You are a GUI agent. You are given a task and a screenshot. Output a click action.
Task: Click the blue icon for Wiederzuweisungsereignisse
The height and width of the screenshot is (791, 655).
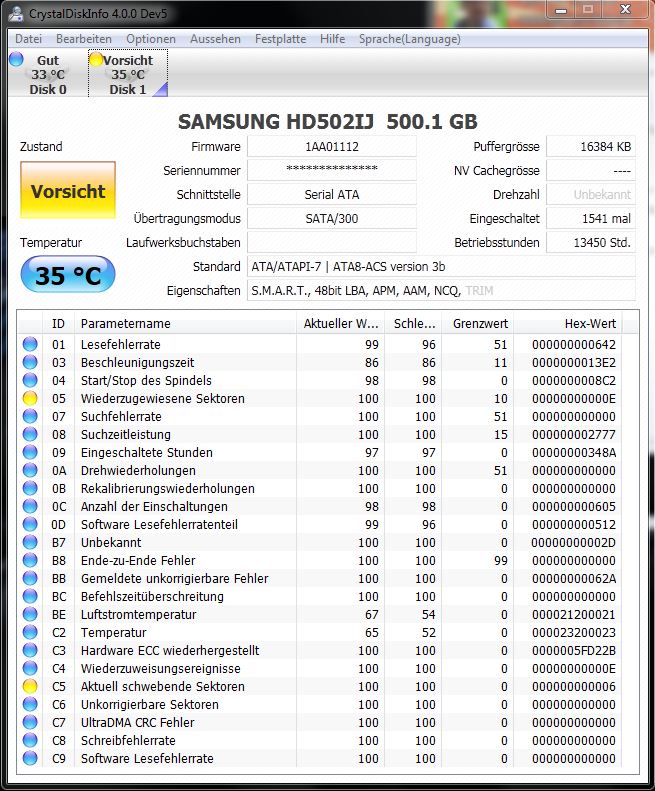tap(30, 668)
